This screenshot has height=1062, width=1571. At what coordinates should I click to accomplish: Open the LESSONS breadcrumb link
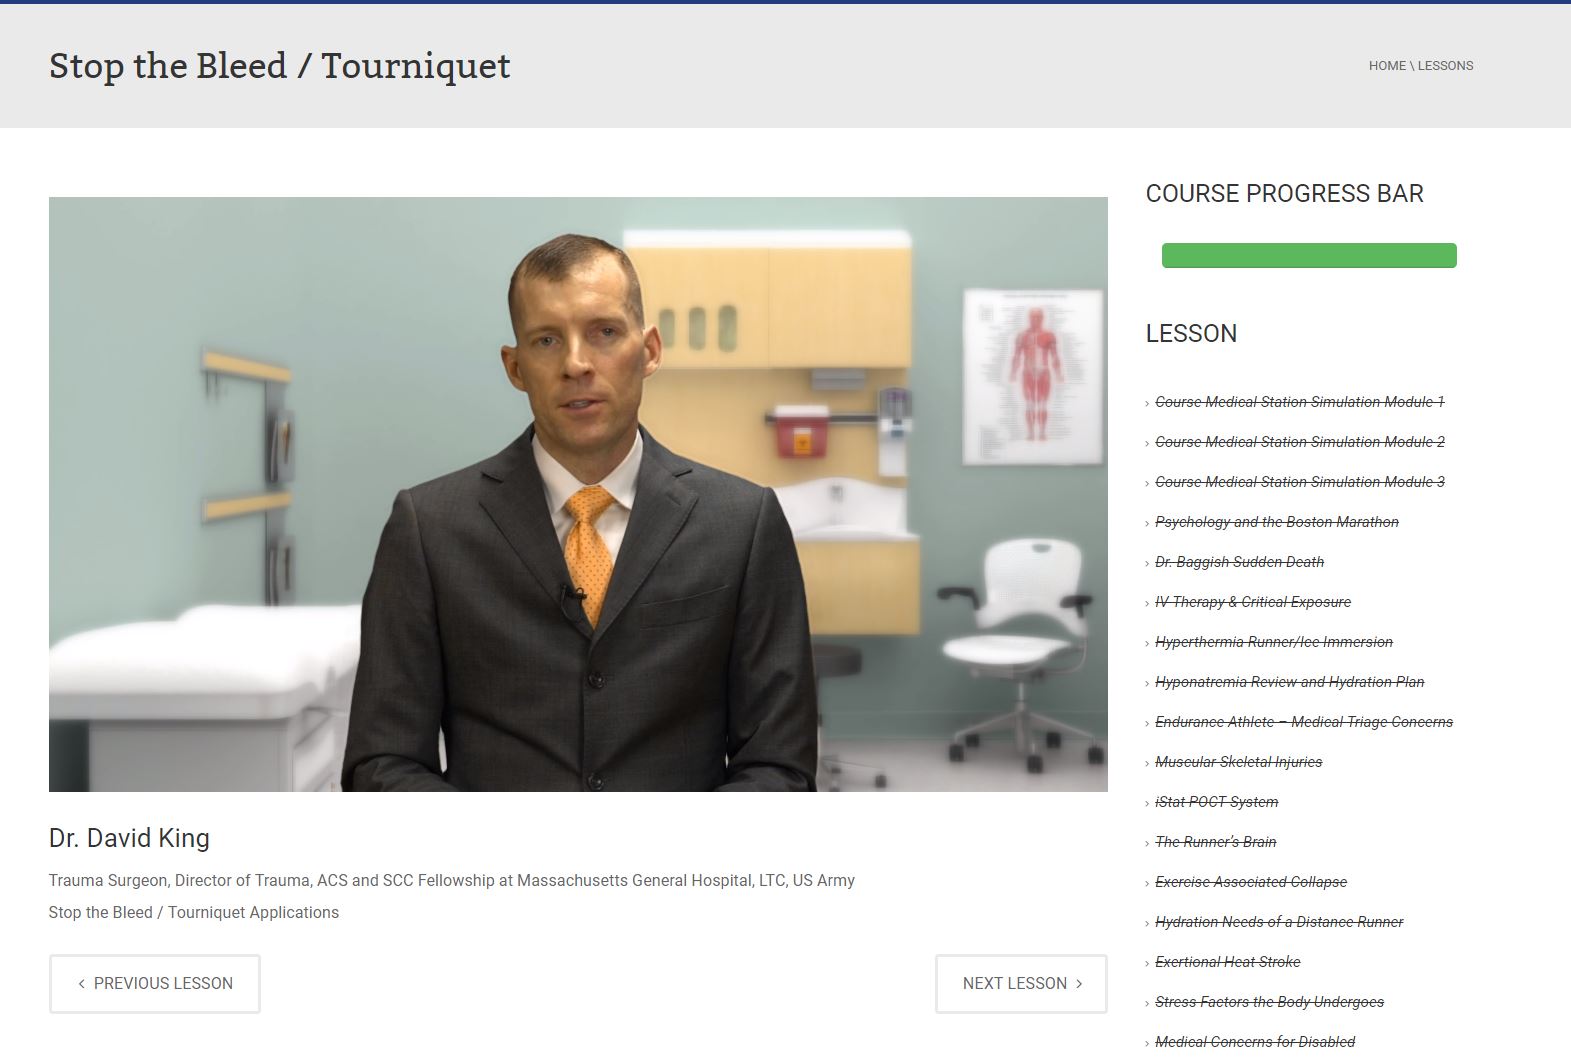pyautogui.click(x=1445, y=66)
